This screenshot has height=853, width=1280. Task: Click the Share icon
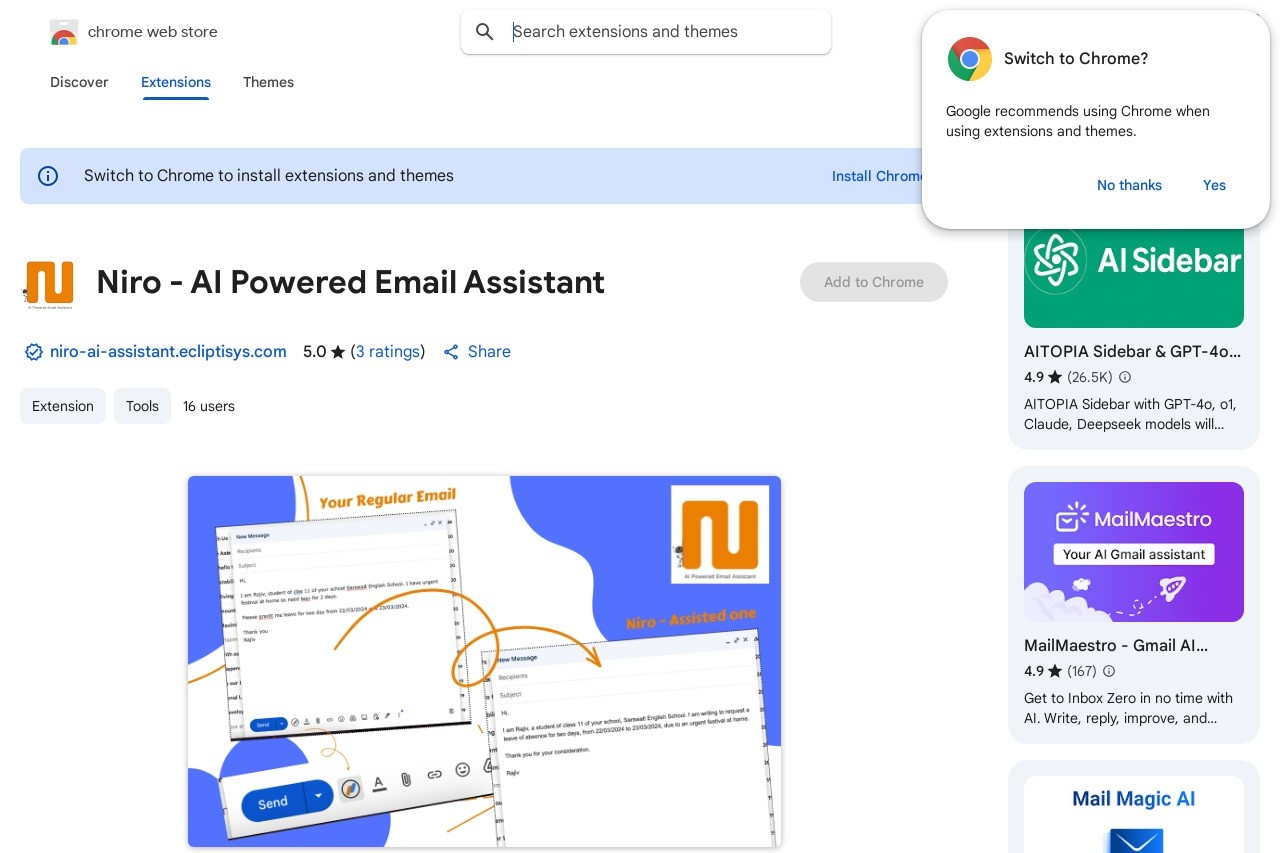451,352
